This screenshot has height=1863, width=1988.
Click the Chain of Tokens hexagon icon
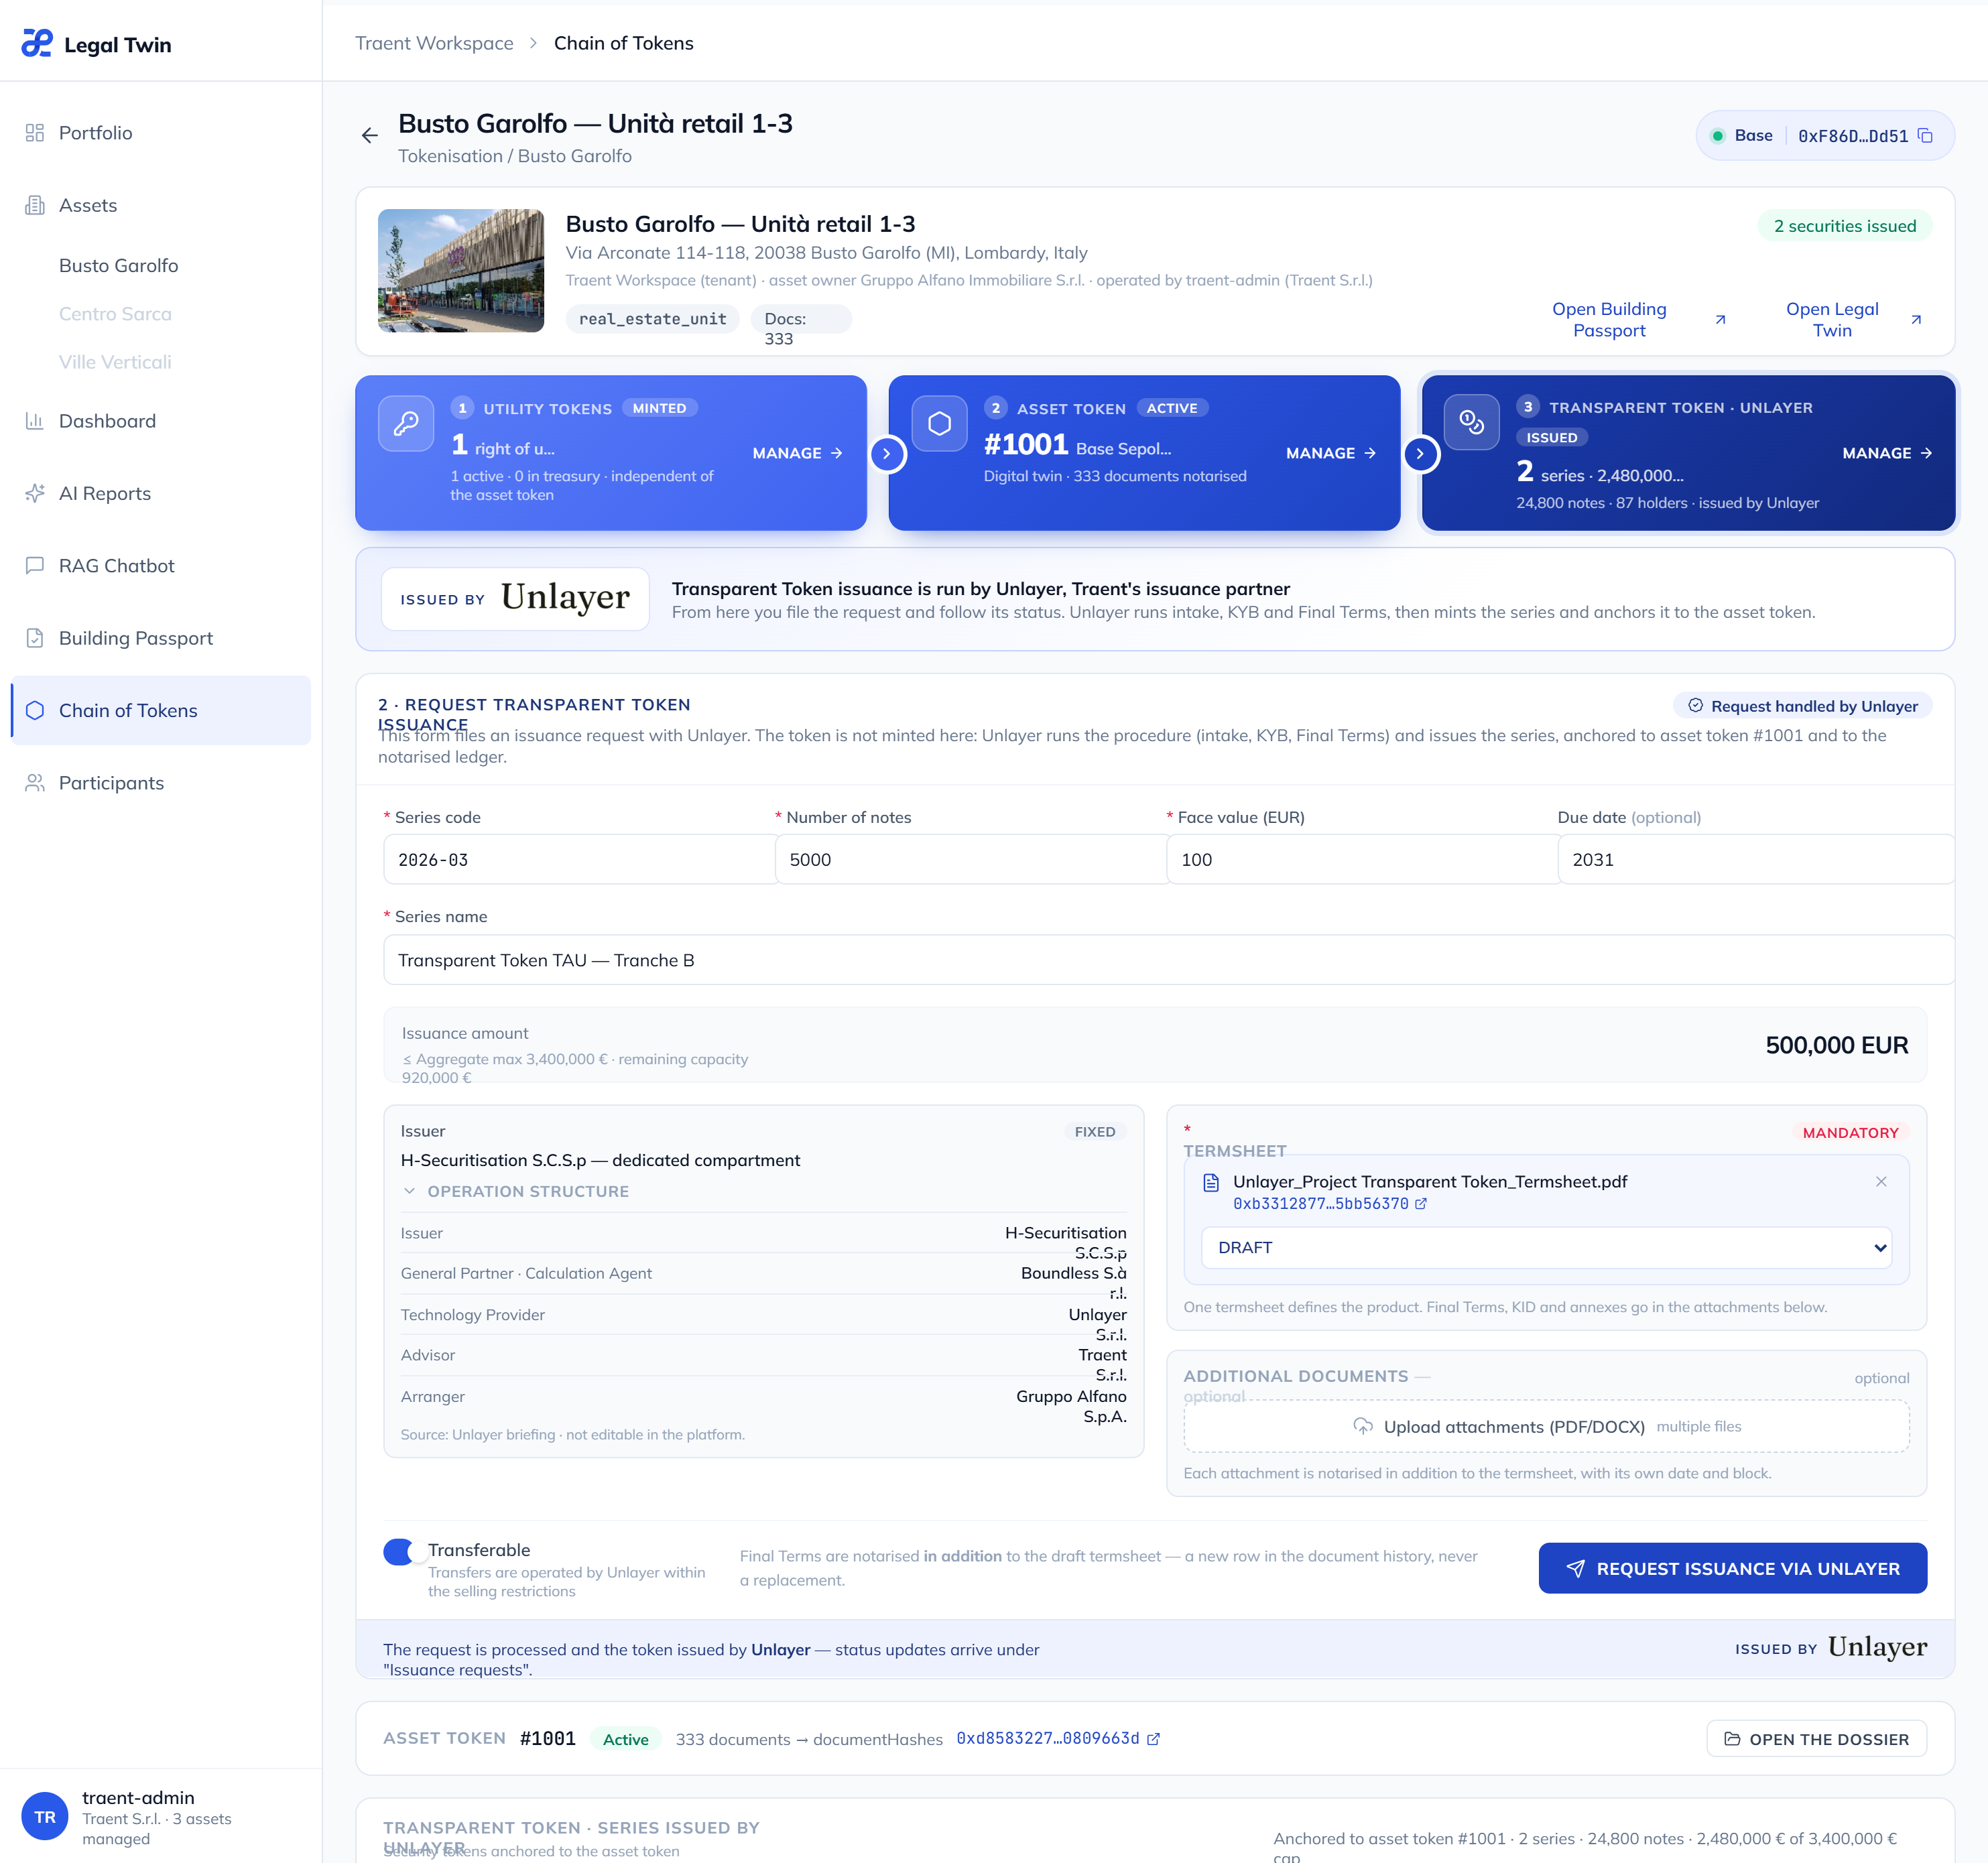[x=35, y=710]
